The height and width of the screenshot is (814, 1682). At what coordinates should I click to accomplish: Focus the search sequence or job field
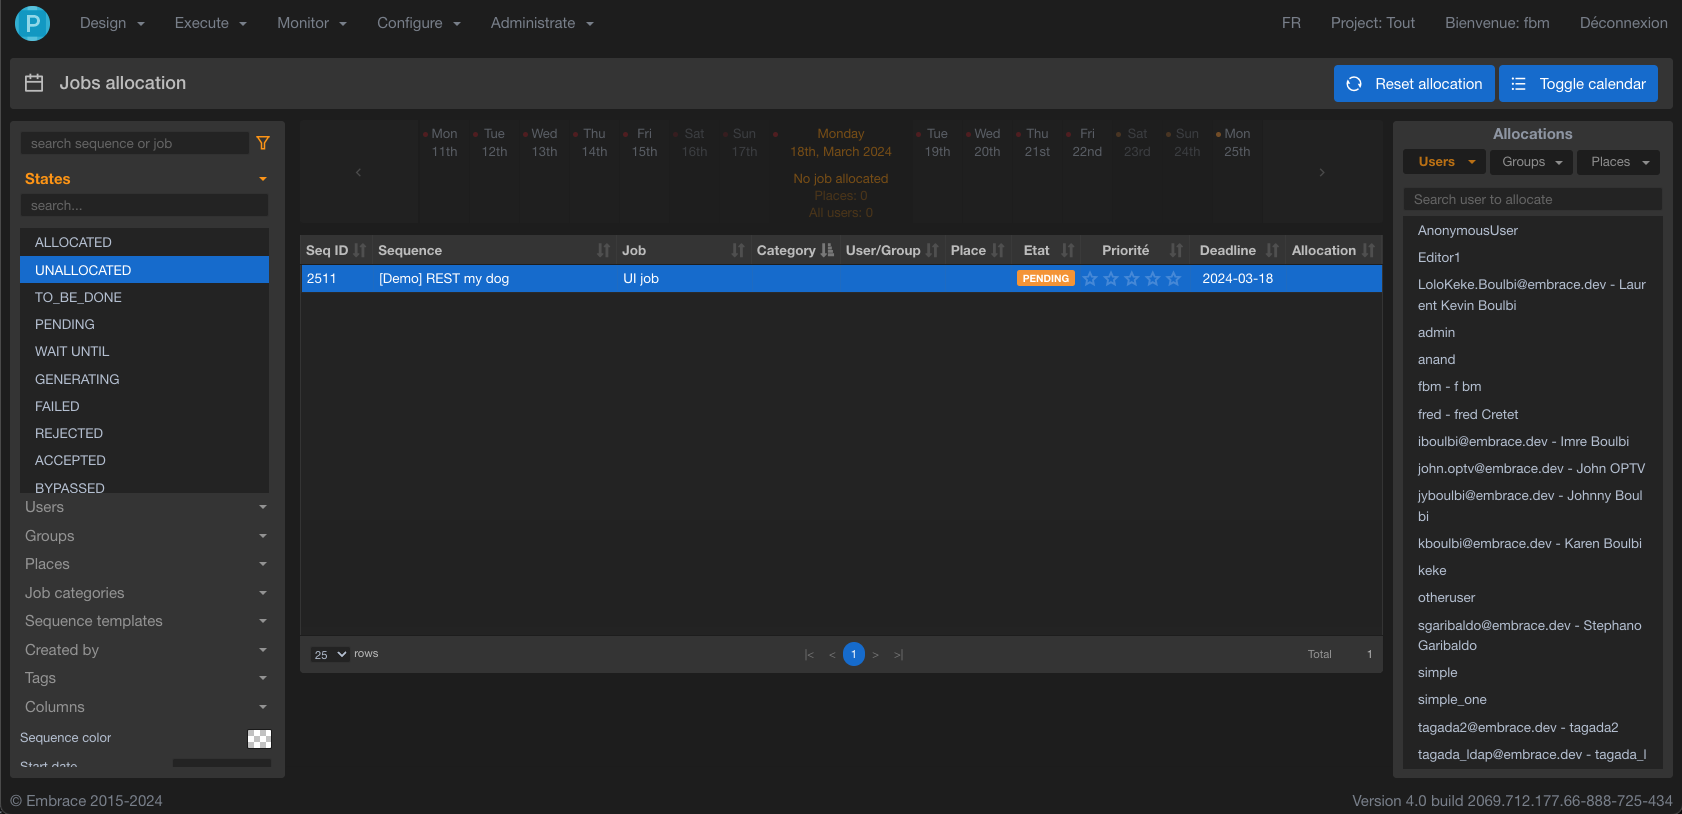click(135, 143)
